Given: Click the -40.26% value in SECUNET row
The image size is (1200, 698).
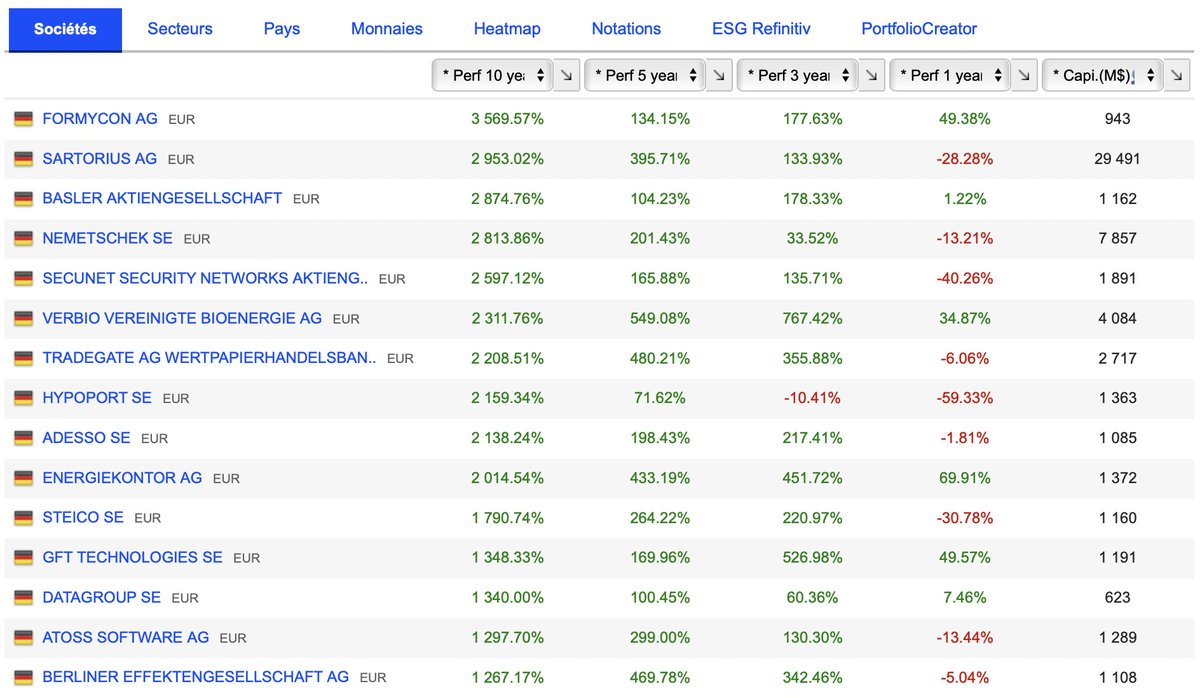Looking at the screenshot, I should tap(965, 278).
